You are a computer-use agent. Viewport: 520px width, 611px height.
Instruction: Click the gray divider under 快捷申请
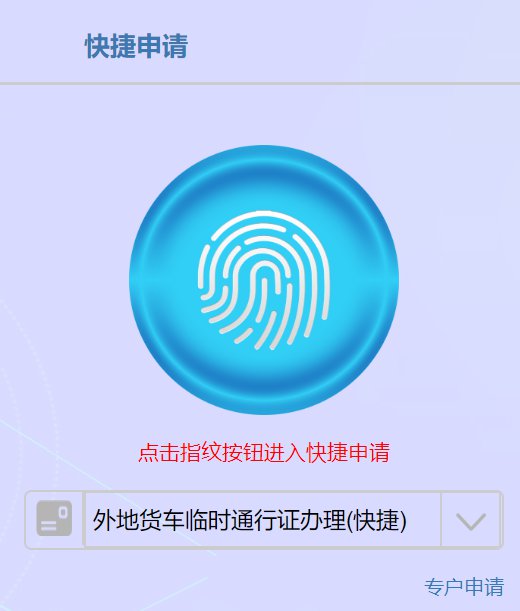[x=260, y=83]
